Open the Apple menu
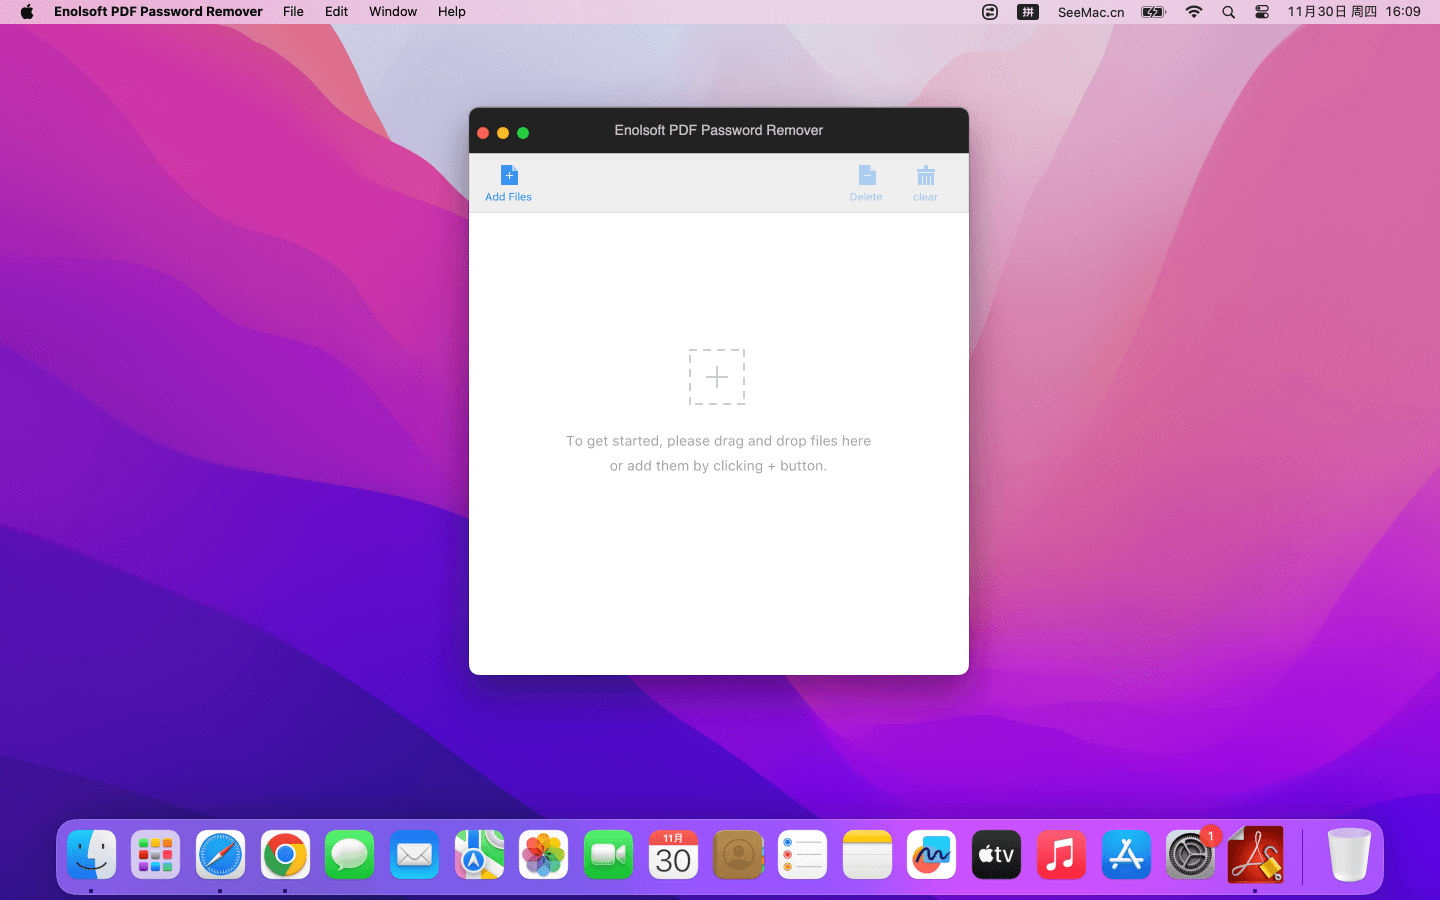The image size is (1440, 900). [x=27, y=12]
